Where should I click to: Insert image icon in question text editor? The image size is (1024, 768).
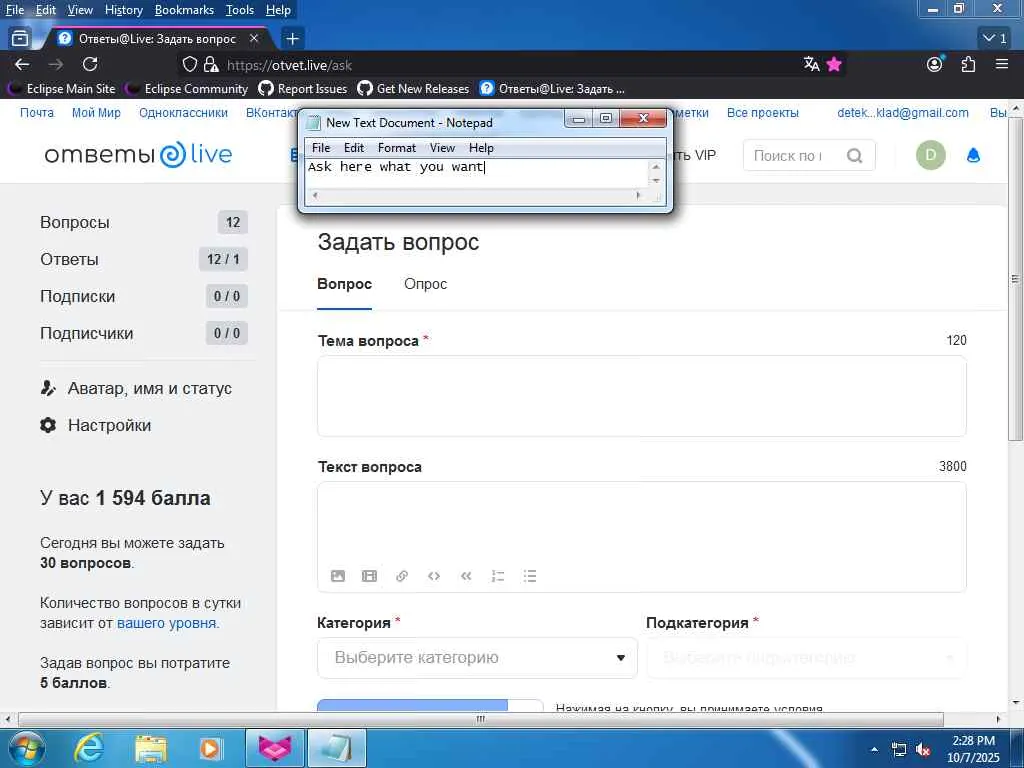(338, 575)
